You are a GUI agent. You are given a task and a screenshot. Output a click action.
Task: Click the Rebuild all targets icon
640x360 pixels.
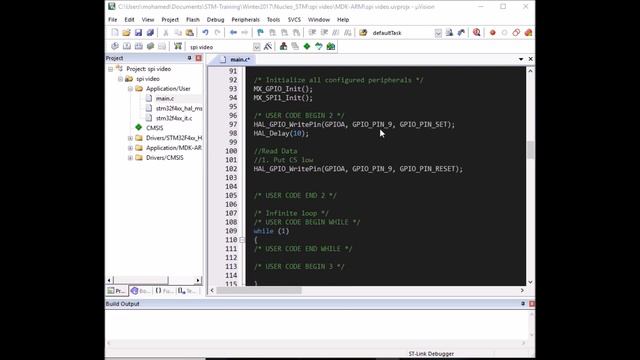tap(139, 47)
